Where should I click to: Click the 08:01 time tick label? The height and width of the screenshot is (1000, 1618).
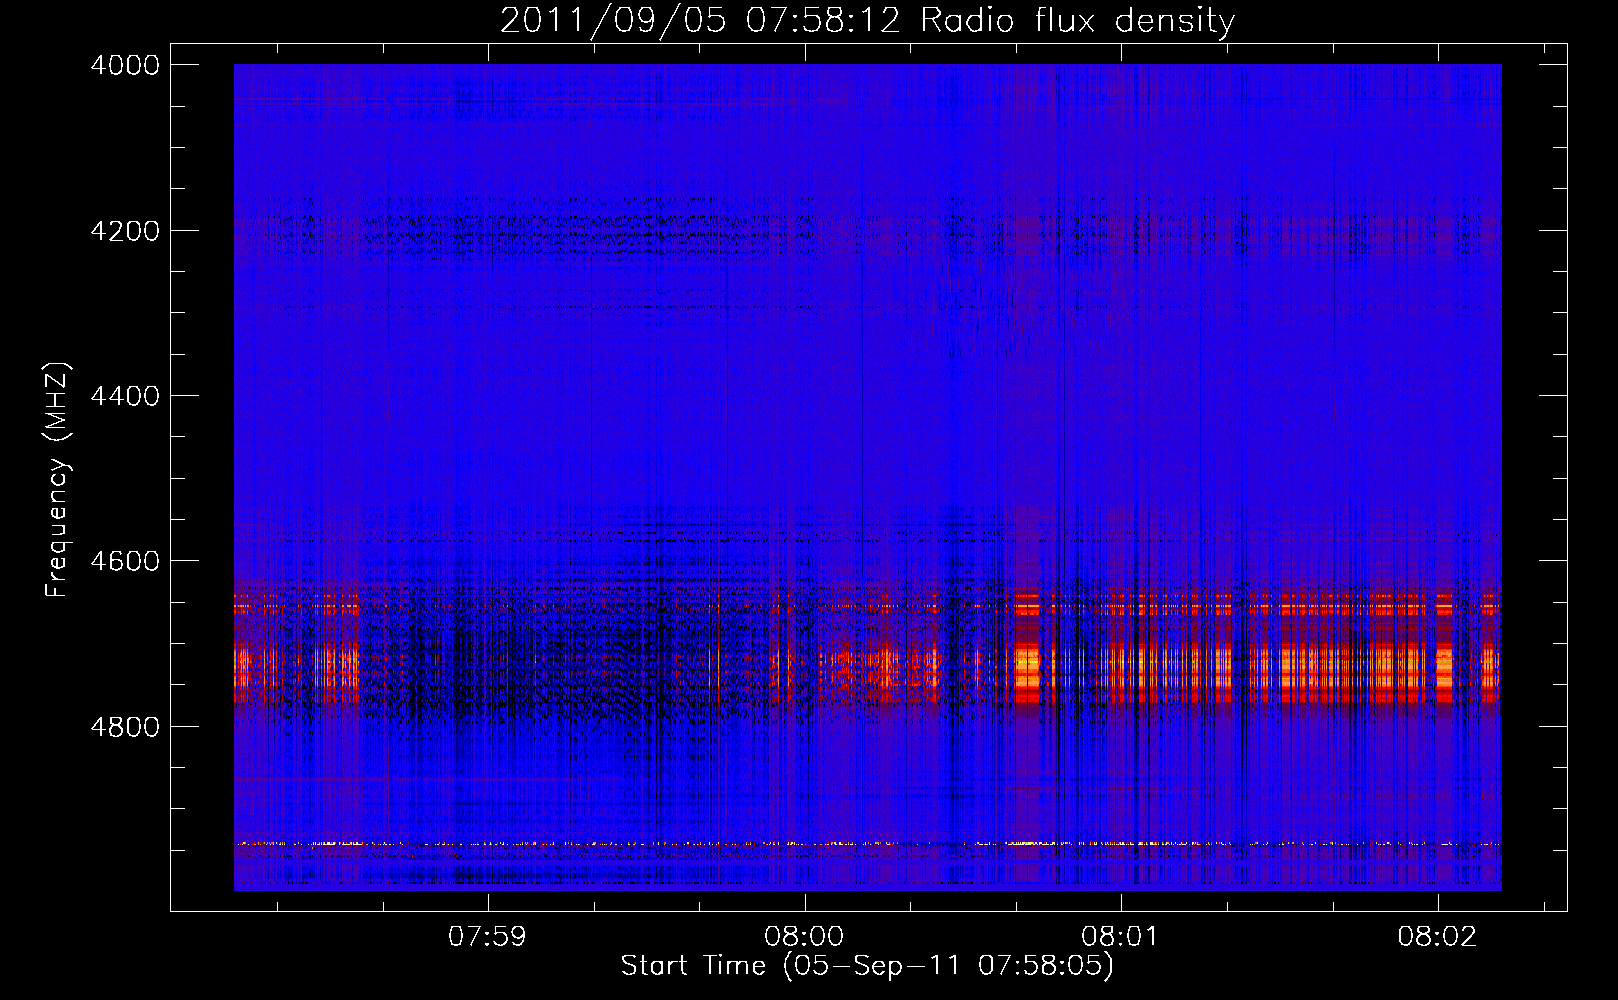1120,937
